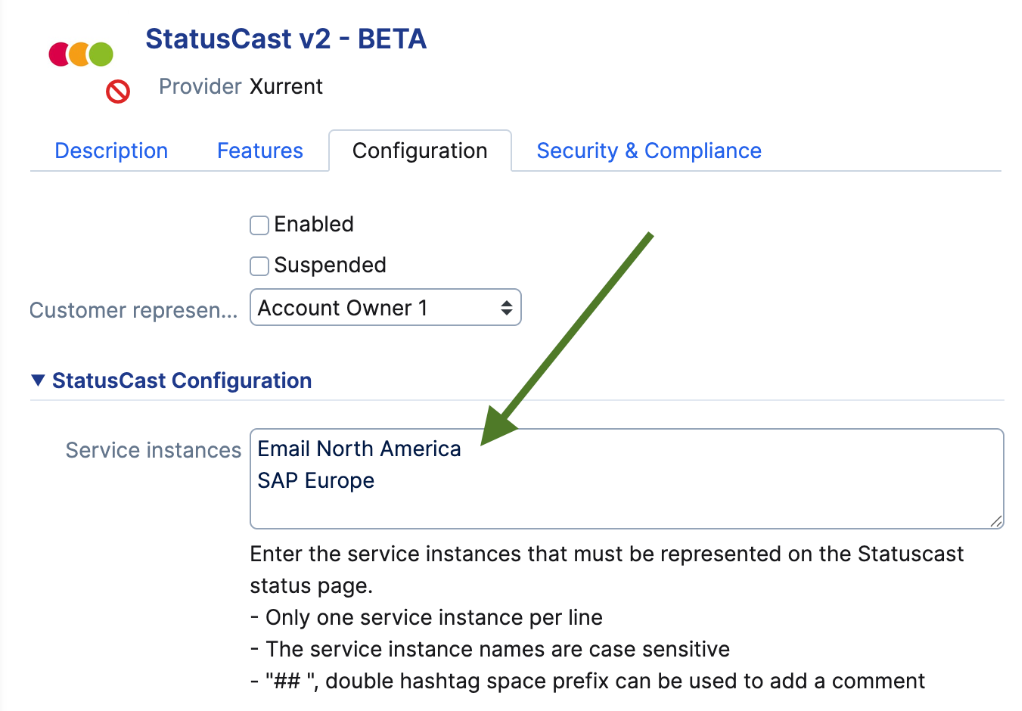Open the Features tab
This screenshot has height=711, width=1022.
(x=260, y=151)
